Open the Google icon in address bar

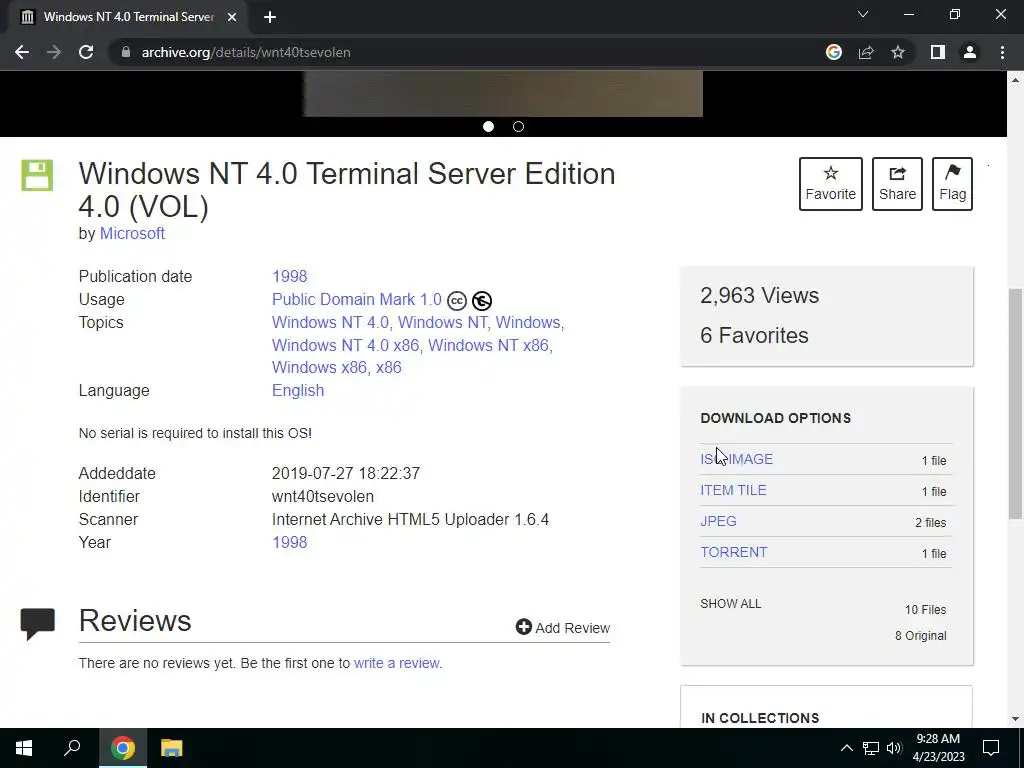(x=834, y=52)
